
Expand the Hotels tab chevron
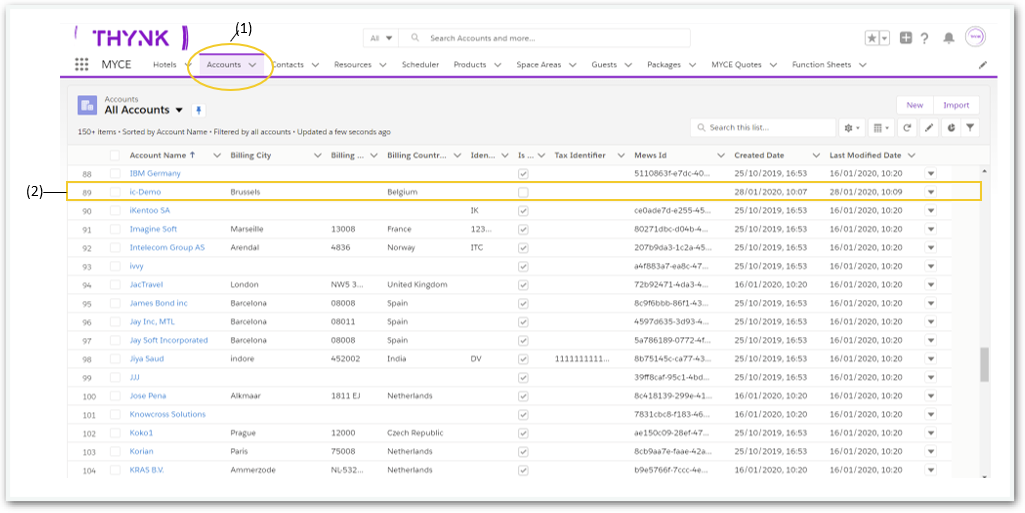[x=188, y=65]
